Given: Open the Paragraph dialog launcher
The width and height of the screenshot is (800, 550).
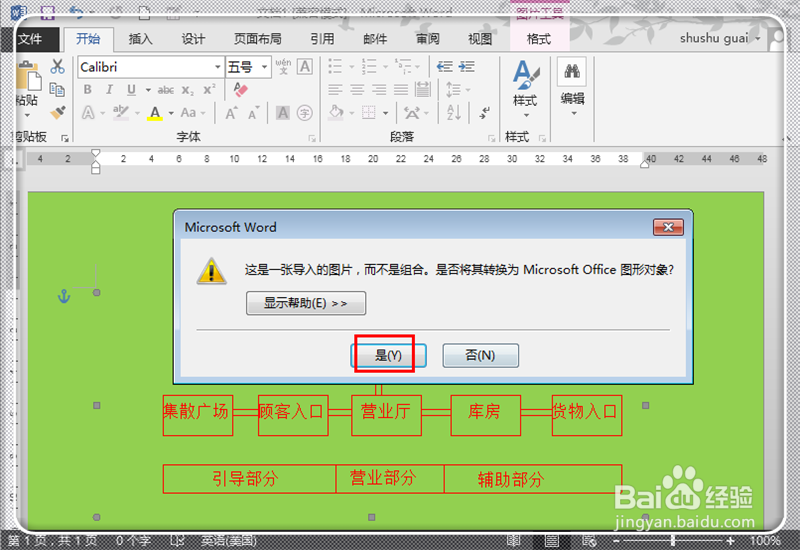Looking at the screenshot, I should pyautogui.click(x=491, y=138).
